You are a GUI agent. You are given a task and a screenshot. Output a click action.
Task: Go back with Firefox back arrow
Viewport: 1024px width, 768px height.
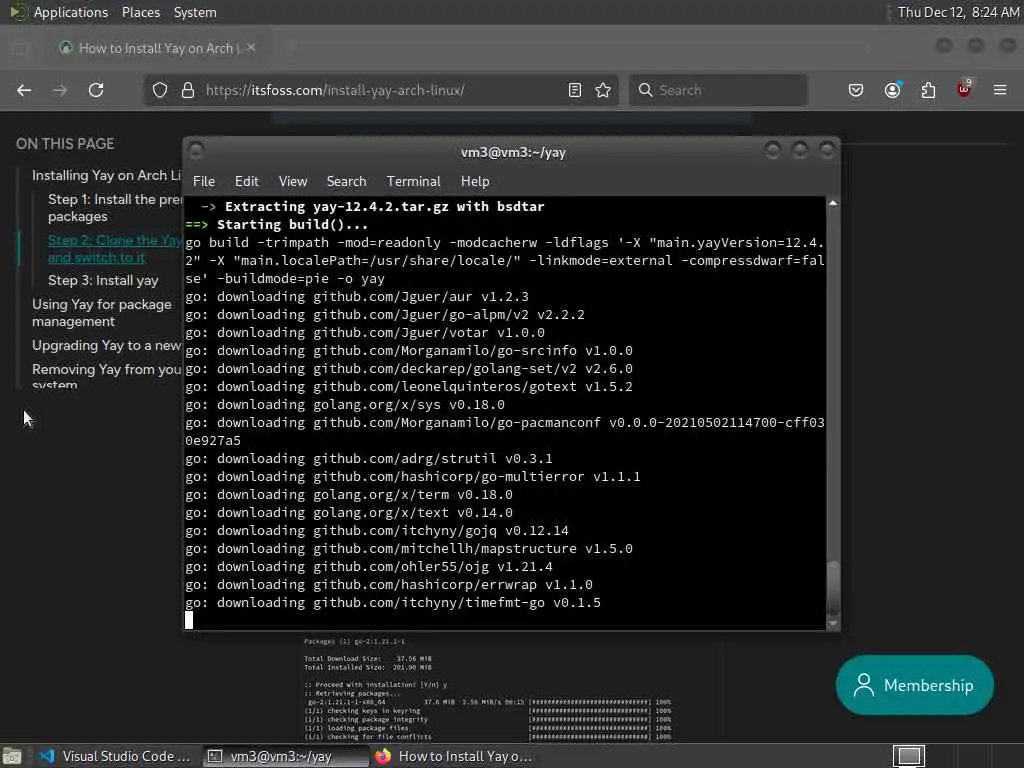tap(24, 90)
